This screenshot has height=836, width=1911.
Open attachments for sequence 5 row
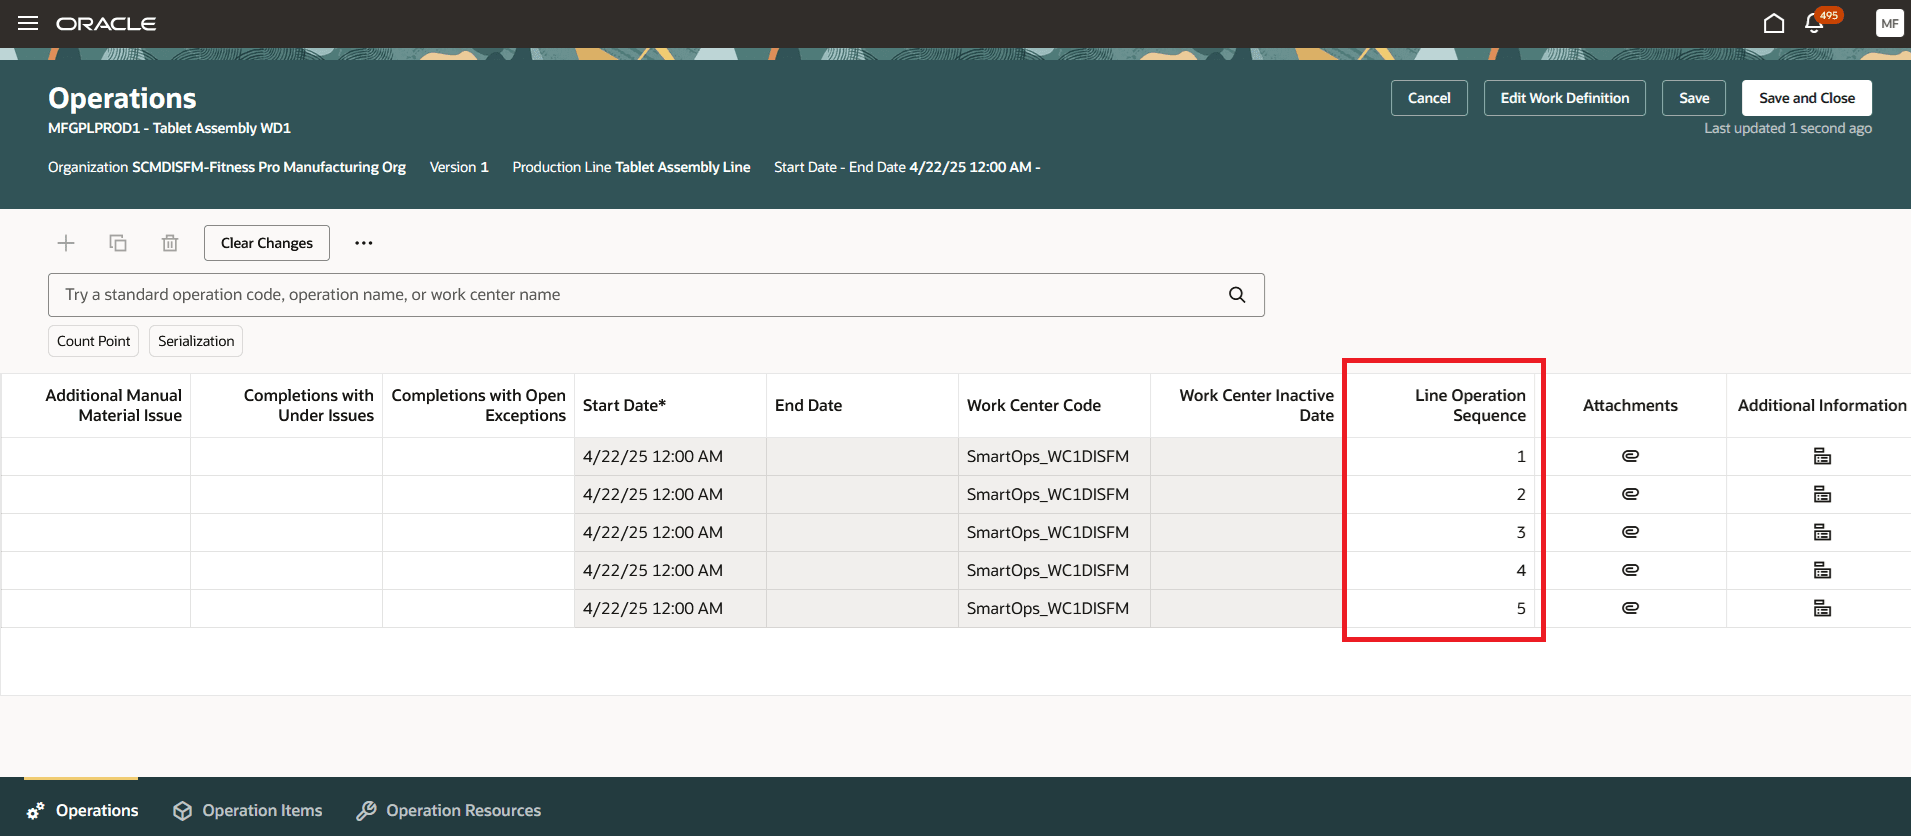pyautogui.click(x=1630, y=608)
